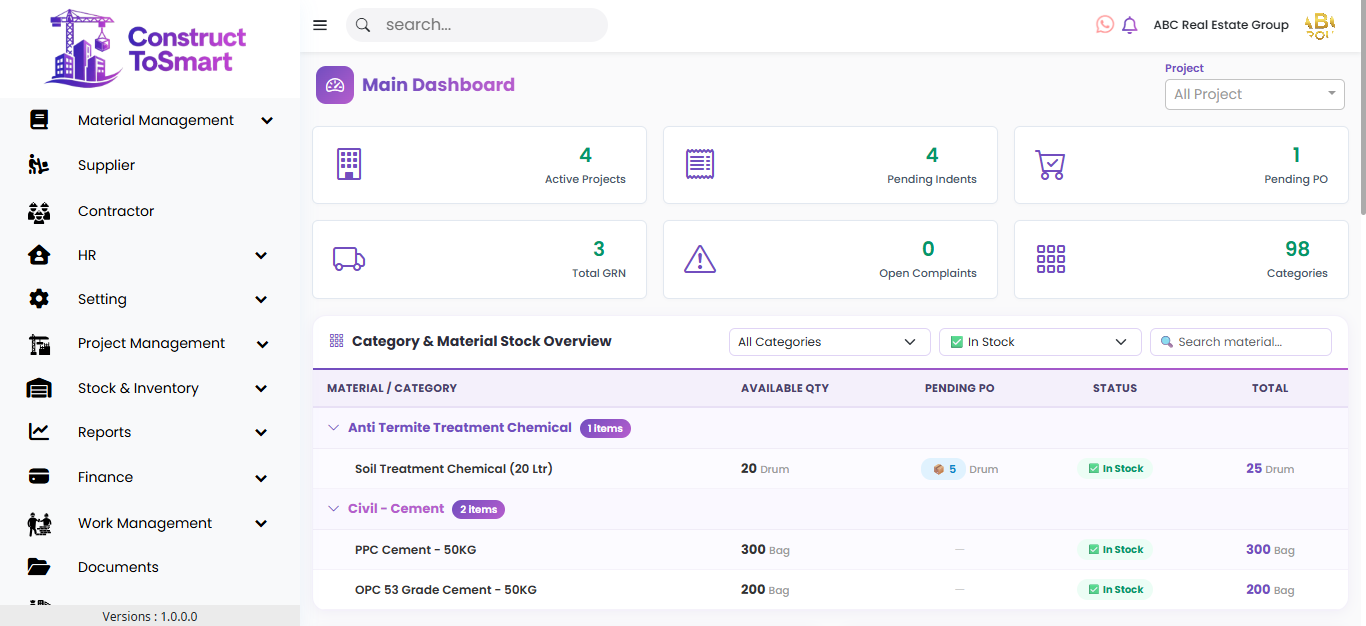
Task: Expand Project Management chevron
Action: 262,344
